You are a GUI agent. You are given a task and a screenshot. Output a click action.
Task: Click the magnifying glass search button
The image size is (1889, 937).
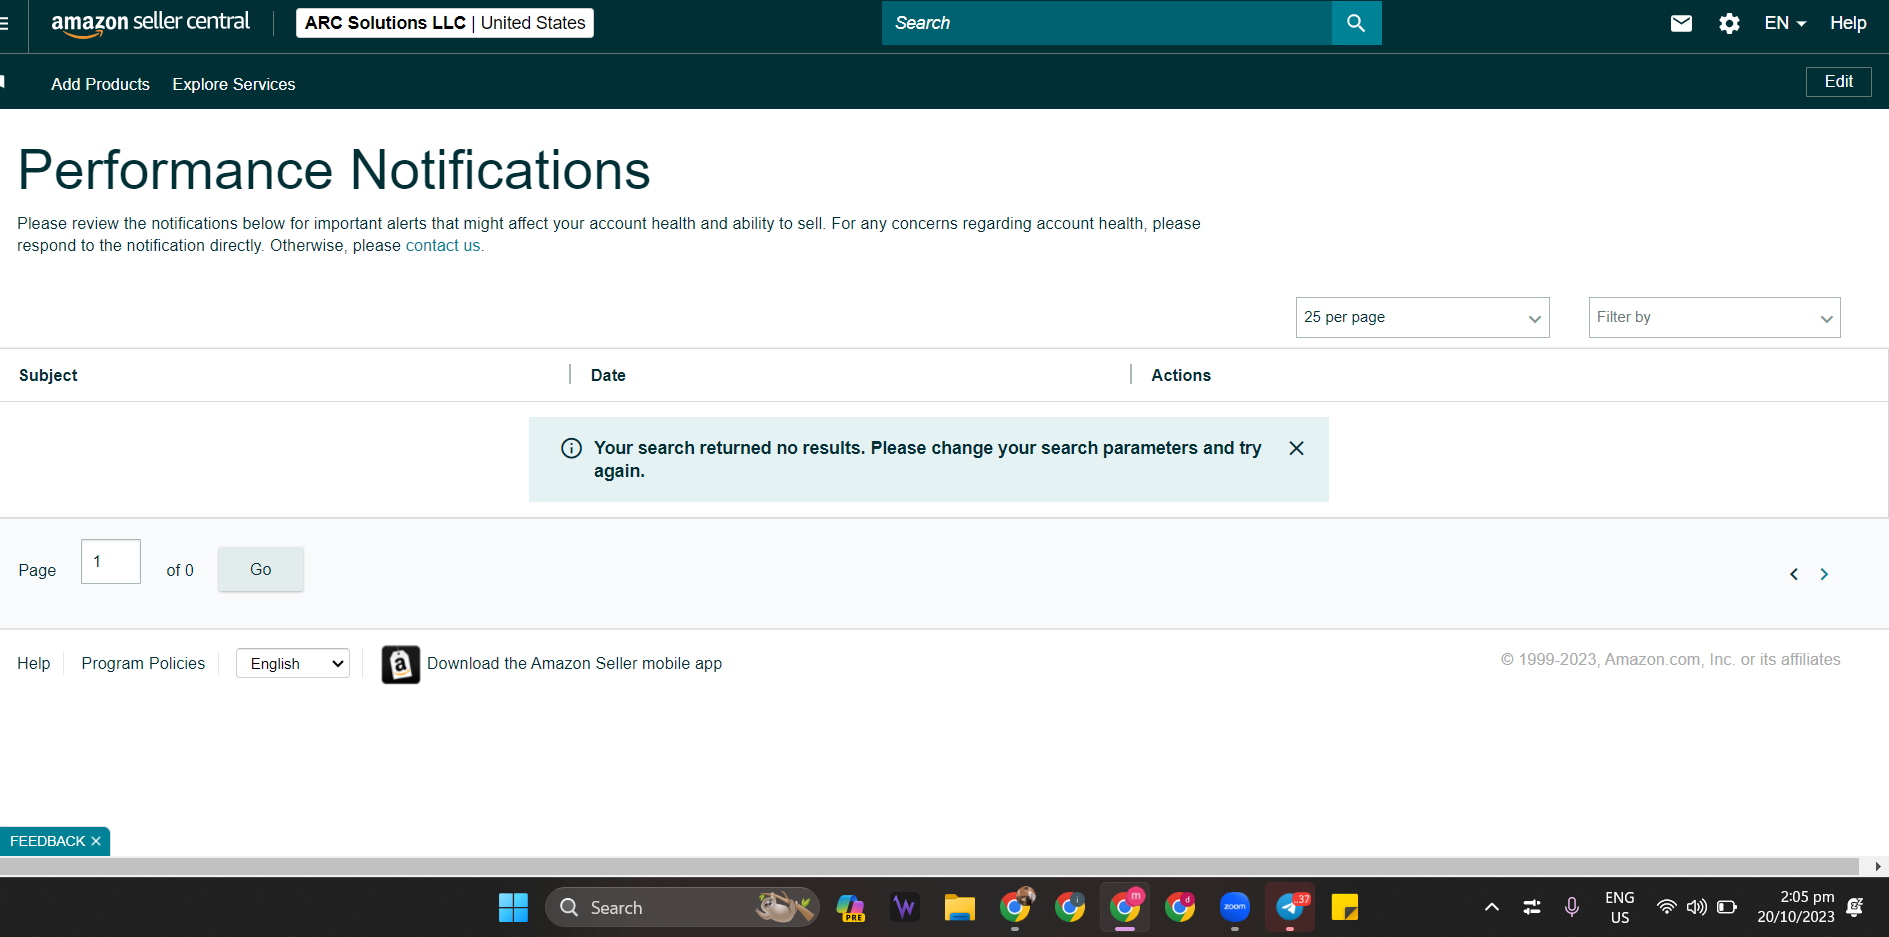click(1356, 23)
